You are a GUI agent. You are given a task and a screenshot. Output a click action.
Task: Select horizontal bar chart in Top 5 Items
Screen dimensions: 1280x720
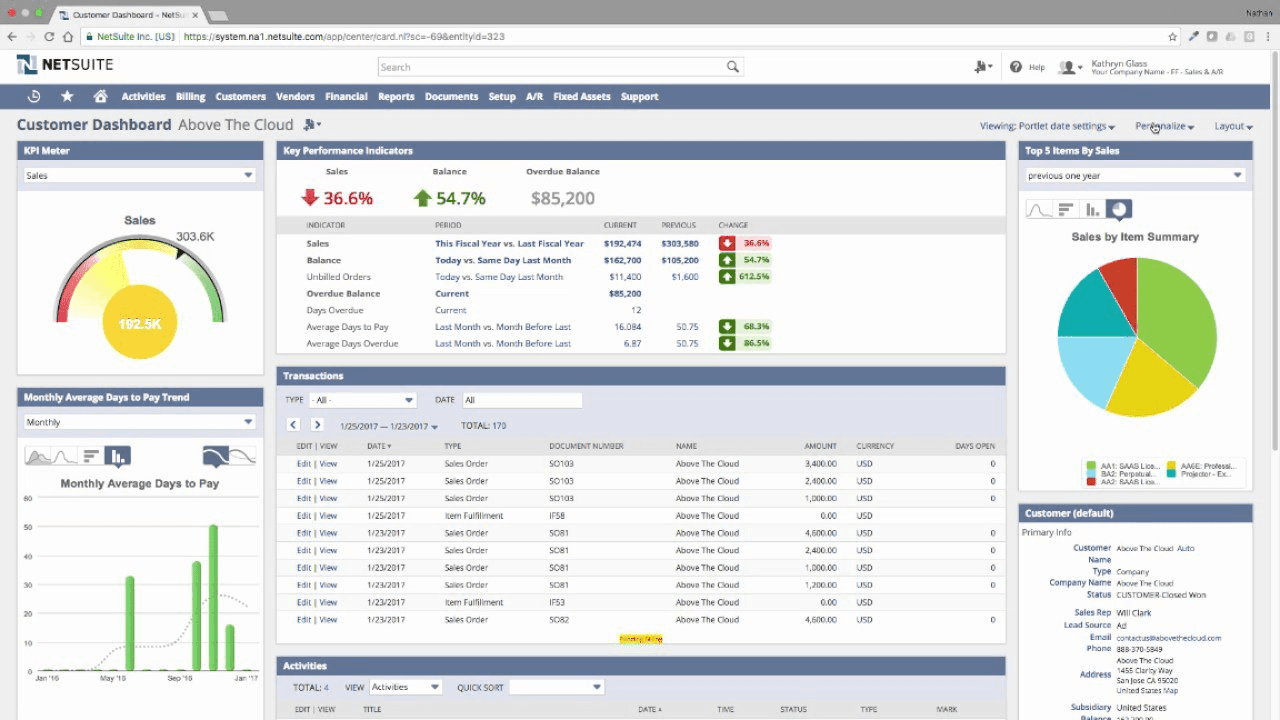point(1066,210)
